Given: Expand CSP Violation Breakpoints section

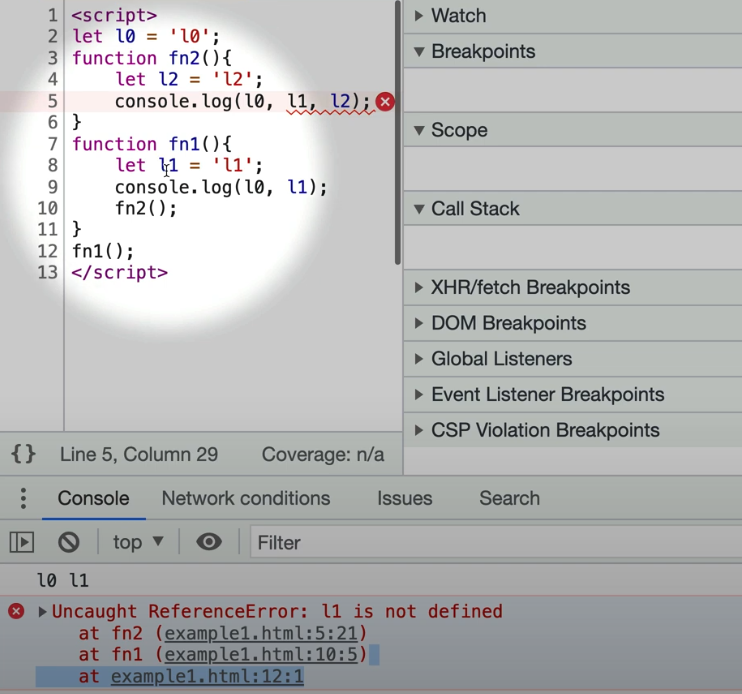Looking at the screenshot, I should click(x=573, y=430).
